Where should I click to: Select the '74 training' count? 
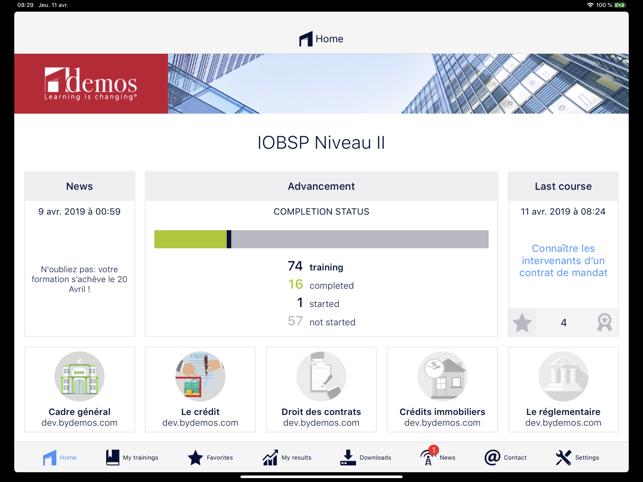point(315,267)
